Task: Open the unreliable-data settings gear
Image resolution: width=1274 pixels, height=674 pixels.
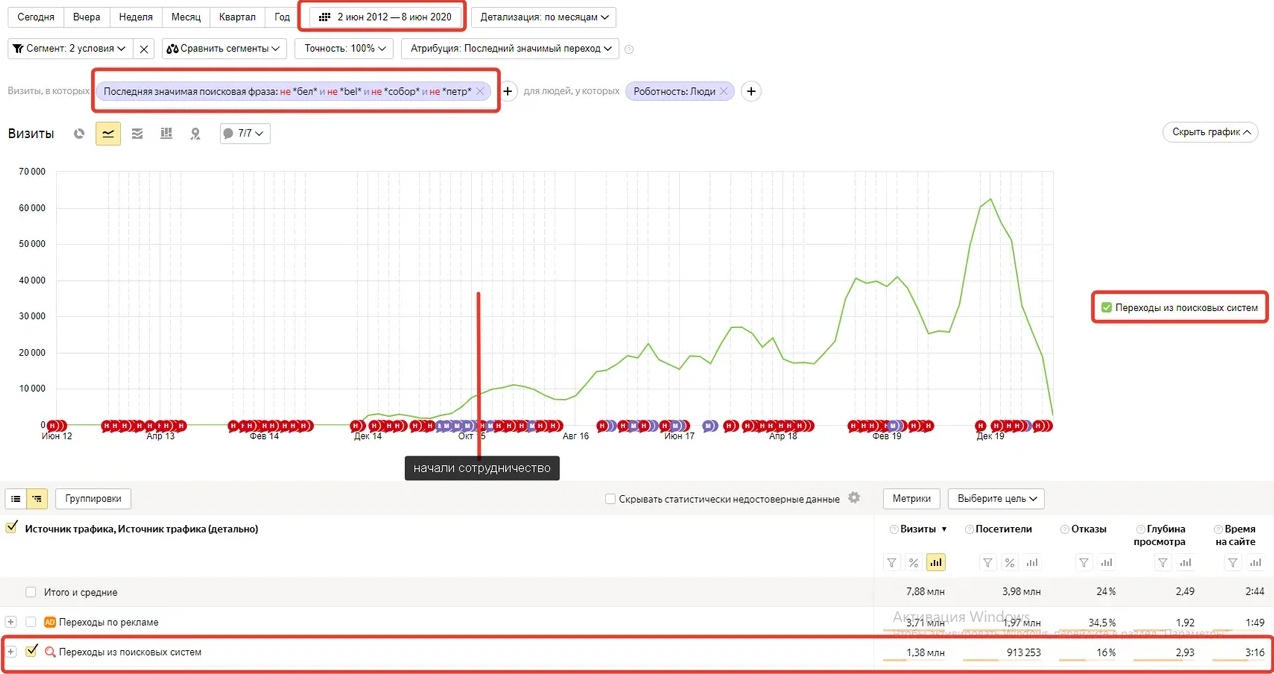Action: (854, 498)
